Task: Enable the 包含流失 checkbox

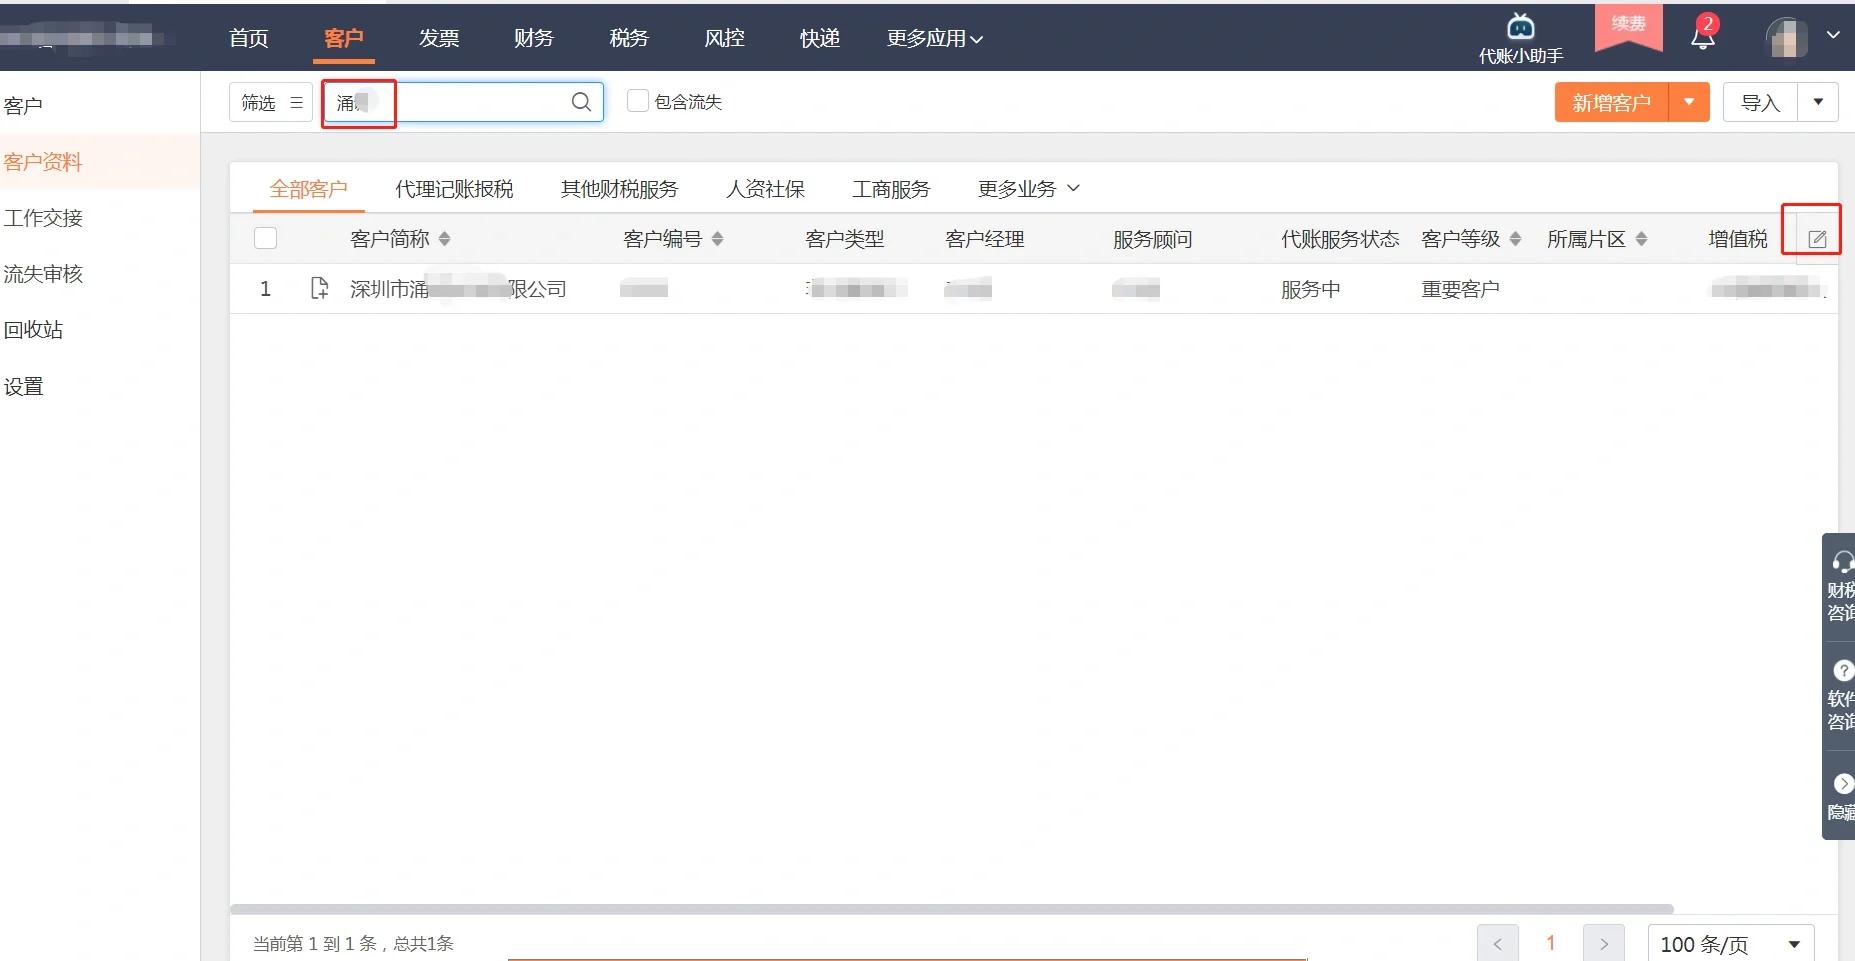Action: pyautogui.click(x=637, y=101)
